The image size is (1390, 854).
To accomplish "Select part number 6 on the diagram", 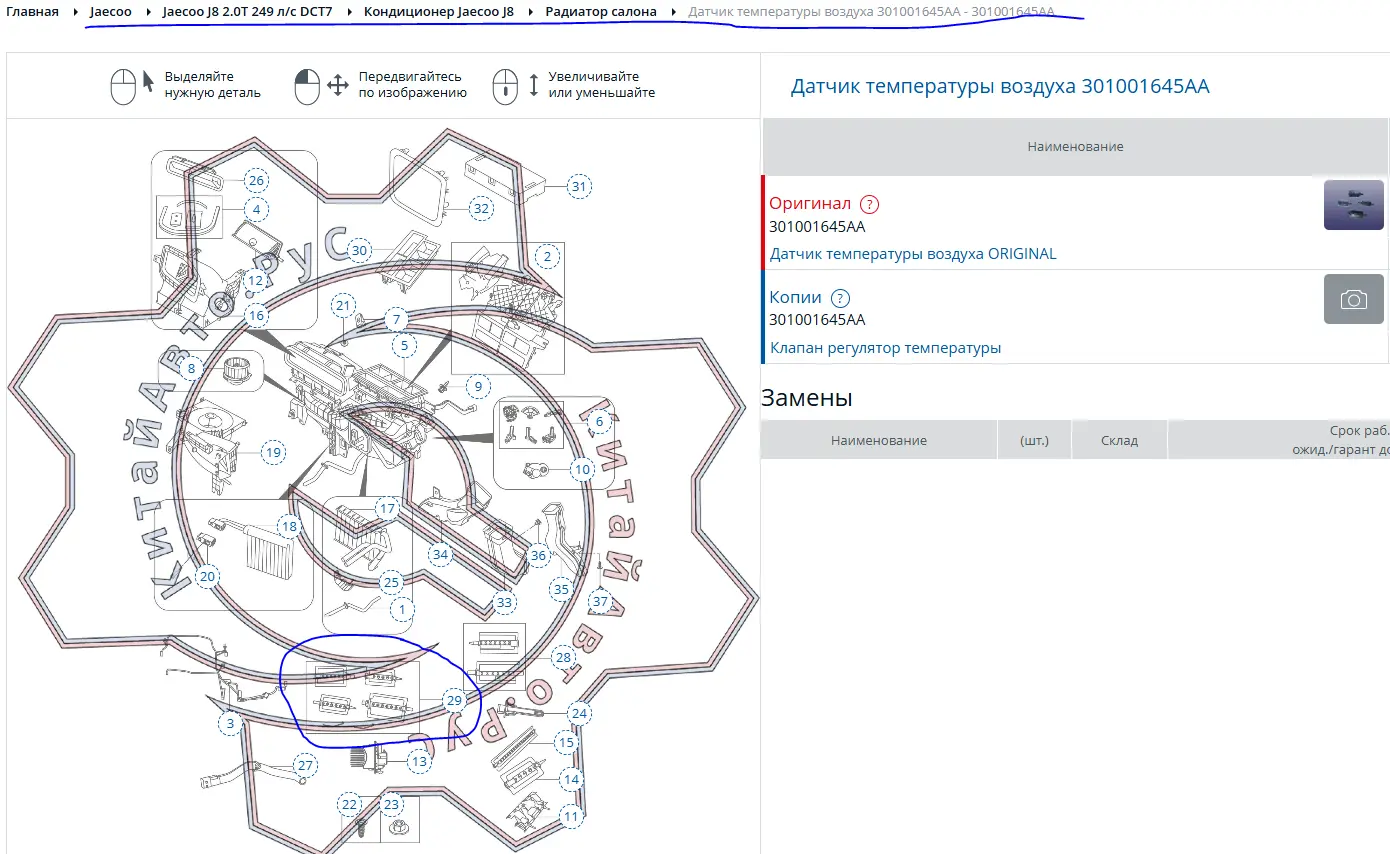I will pyautogui.click(x=599, y=422).
